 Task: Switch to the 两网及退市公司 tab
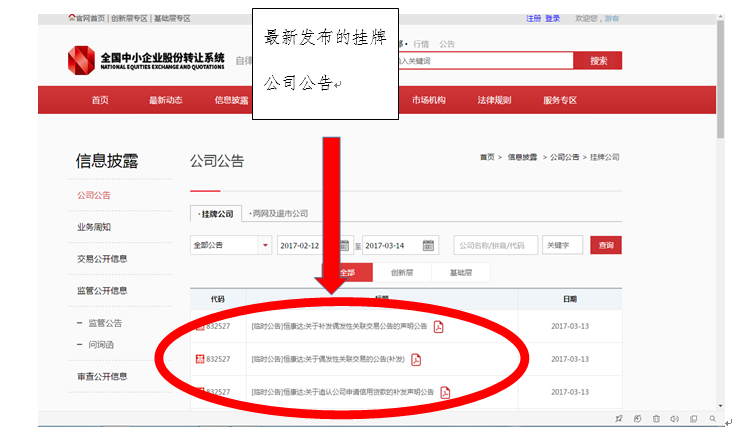280,214
